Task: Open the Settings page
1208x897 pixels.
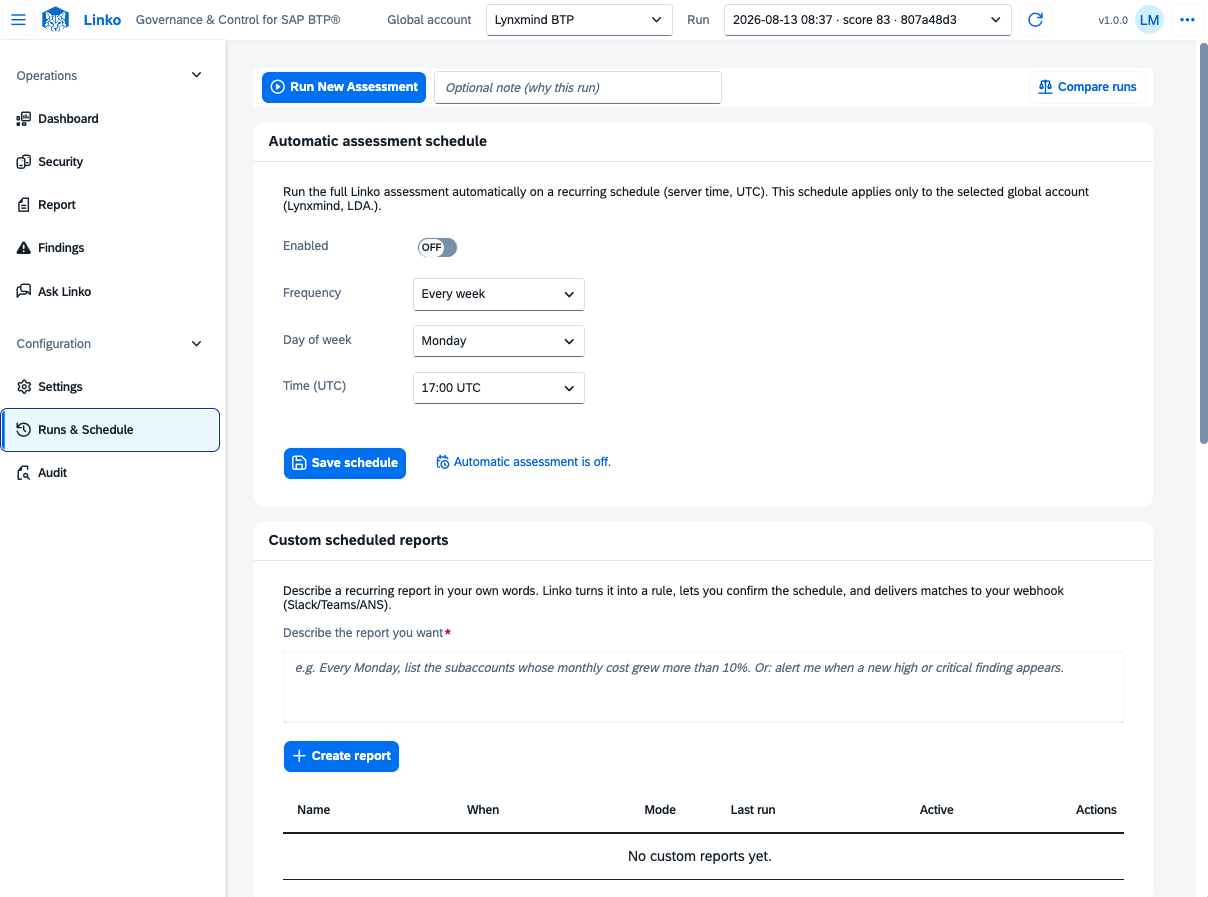Action: click(110, 387)
